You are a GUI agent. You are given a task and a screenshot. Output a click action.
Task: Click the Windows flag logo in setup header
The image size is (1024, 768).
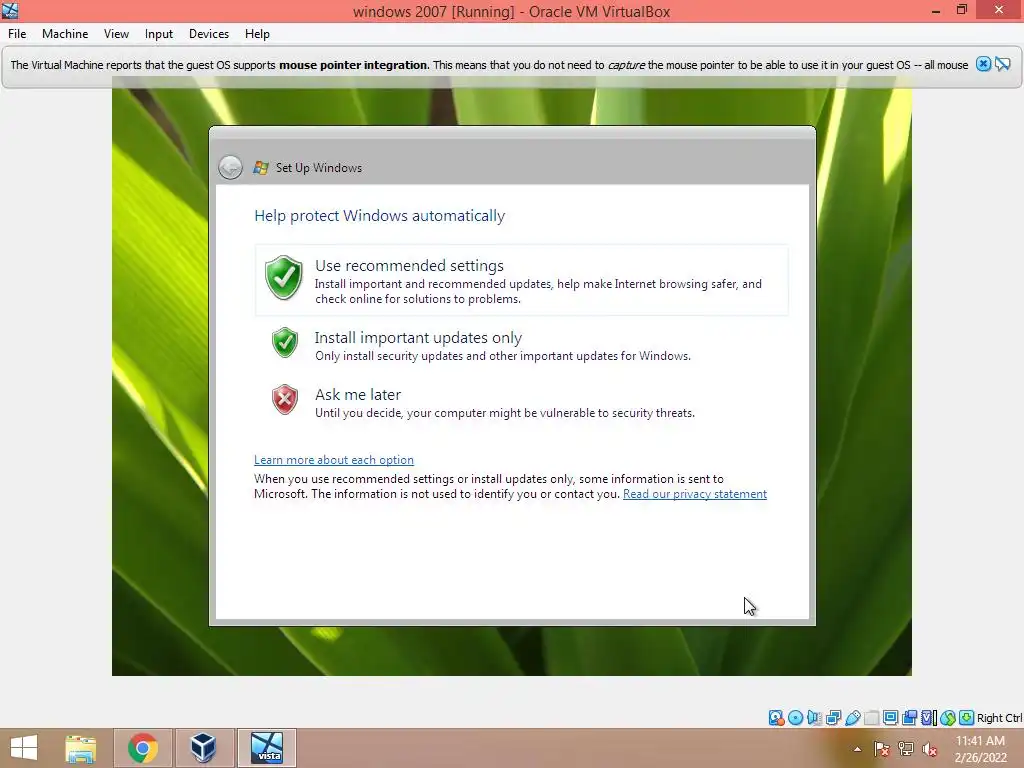(x=261, y=168)
